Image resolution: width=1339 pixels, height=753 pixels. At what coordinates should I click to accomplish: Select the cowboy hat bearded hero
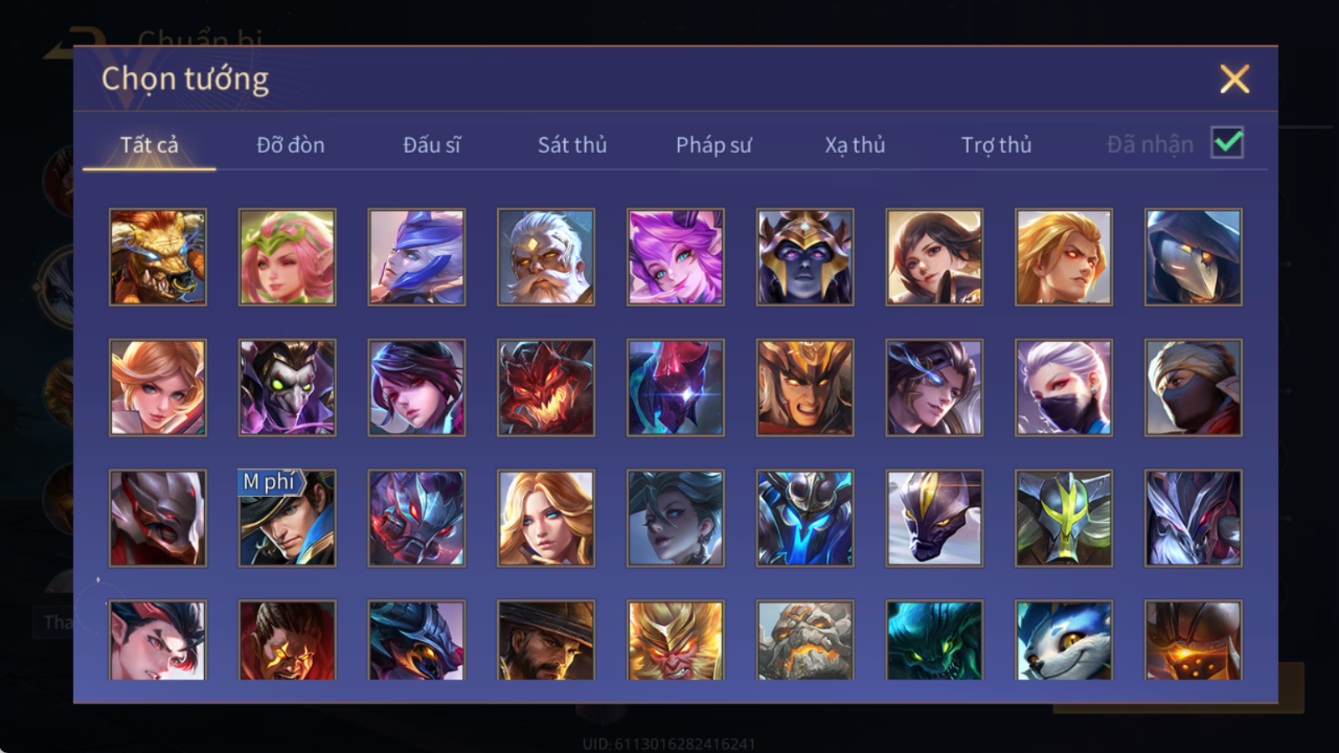point(546,640)
